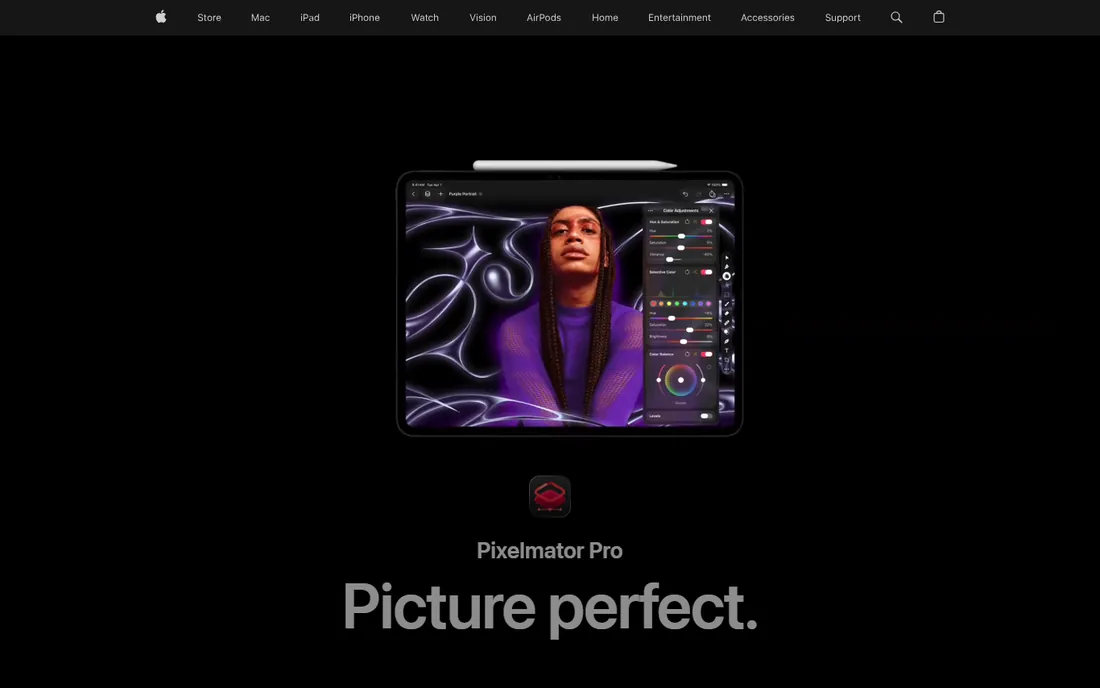The image size is (1100, 688).
Task: Go to the Entertainment link
Action: pyautogui.click(x=679, y=18)
